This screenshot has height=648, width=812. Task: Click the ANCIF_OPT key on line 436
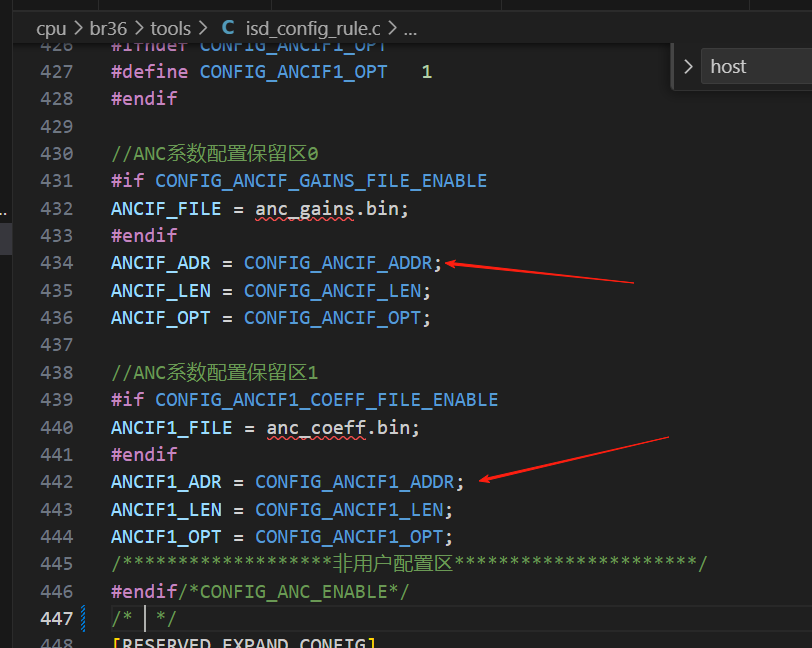161,318
